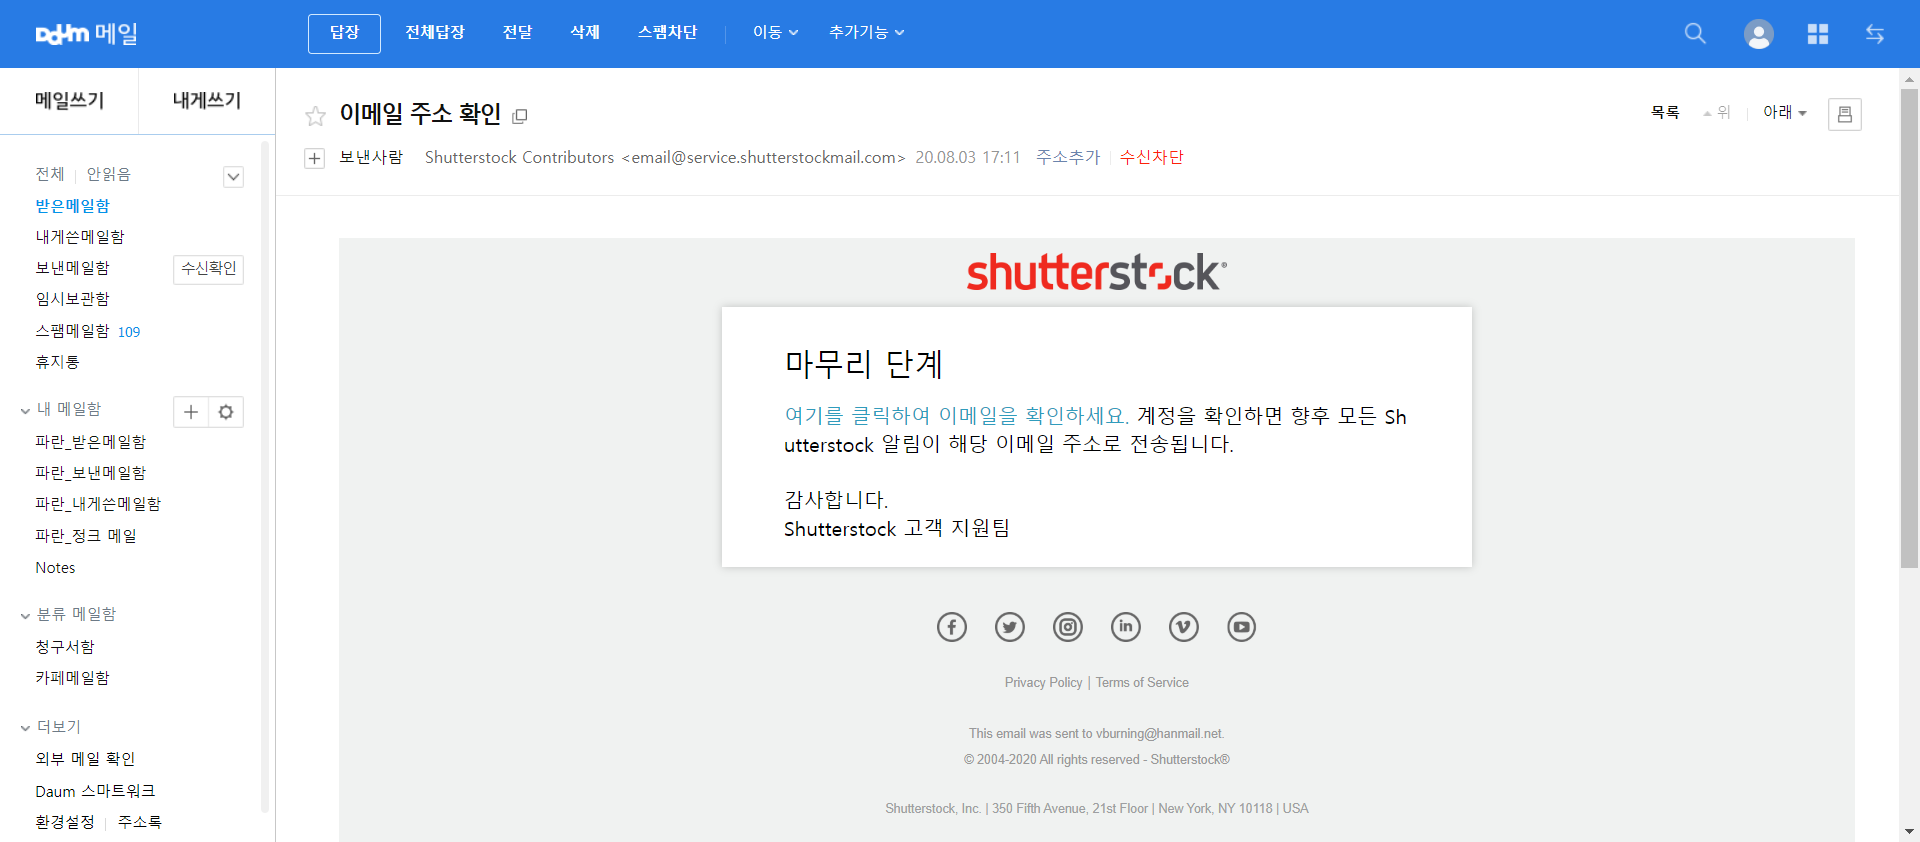Open 파란_내게쓴메일함 folder
This screenshot has height=842, width=1920.
pyautogui.click(x=98, y=504)
